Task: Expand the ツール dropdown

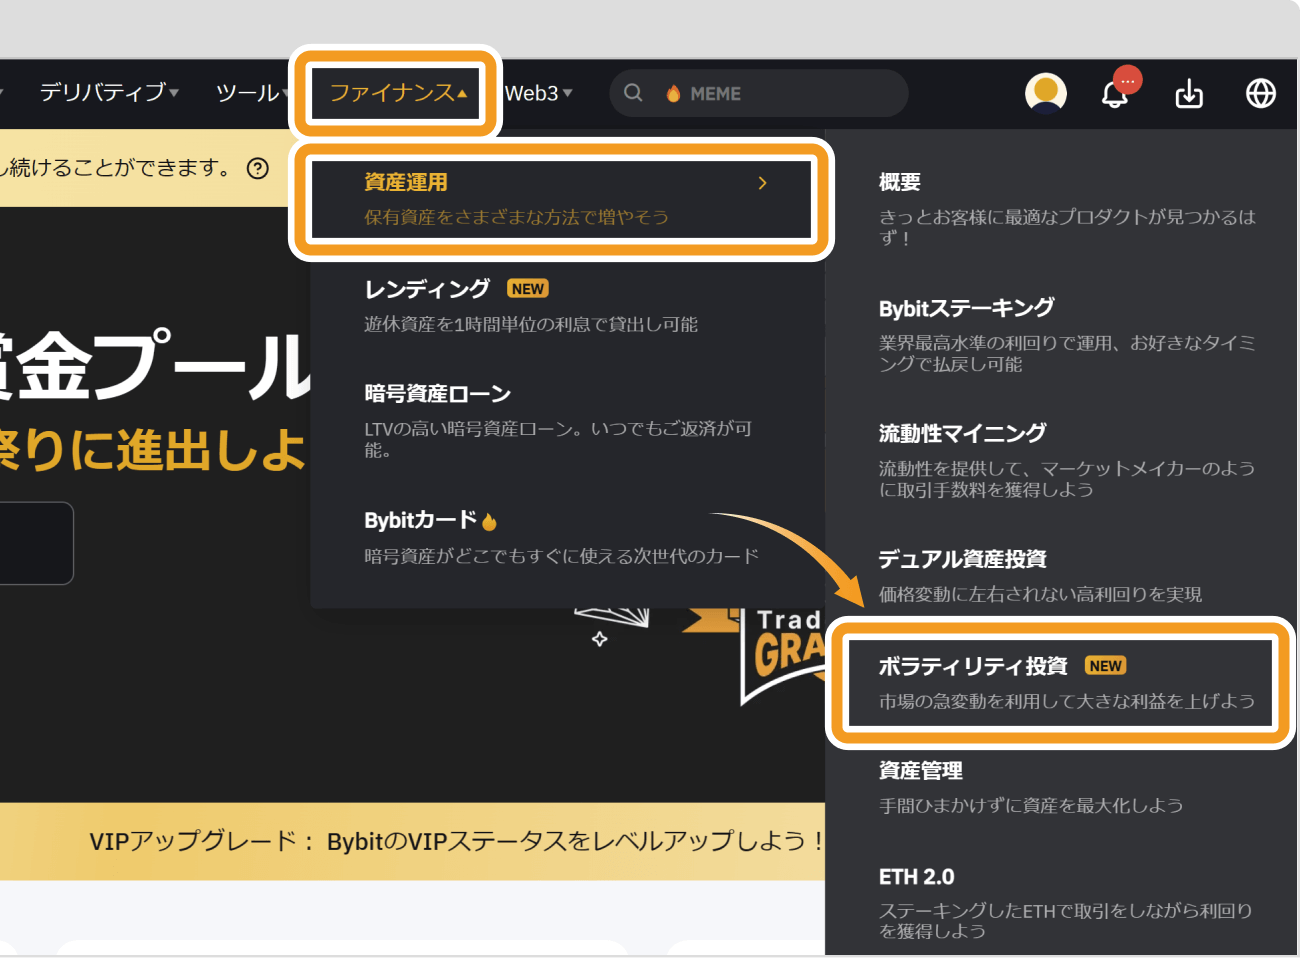Action: 253,93
